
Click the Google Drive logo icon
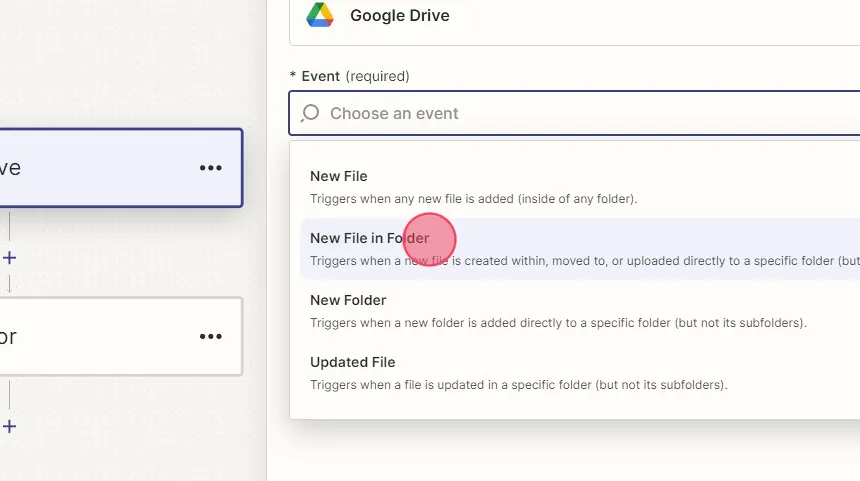[320, 15]
